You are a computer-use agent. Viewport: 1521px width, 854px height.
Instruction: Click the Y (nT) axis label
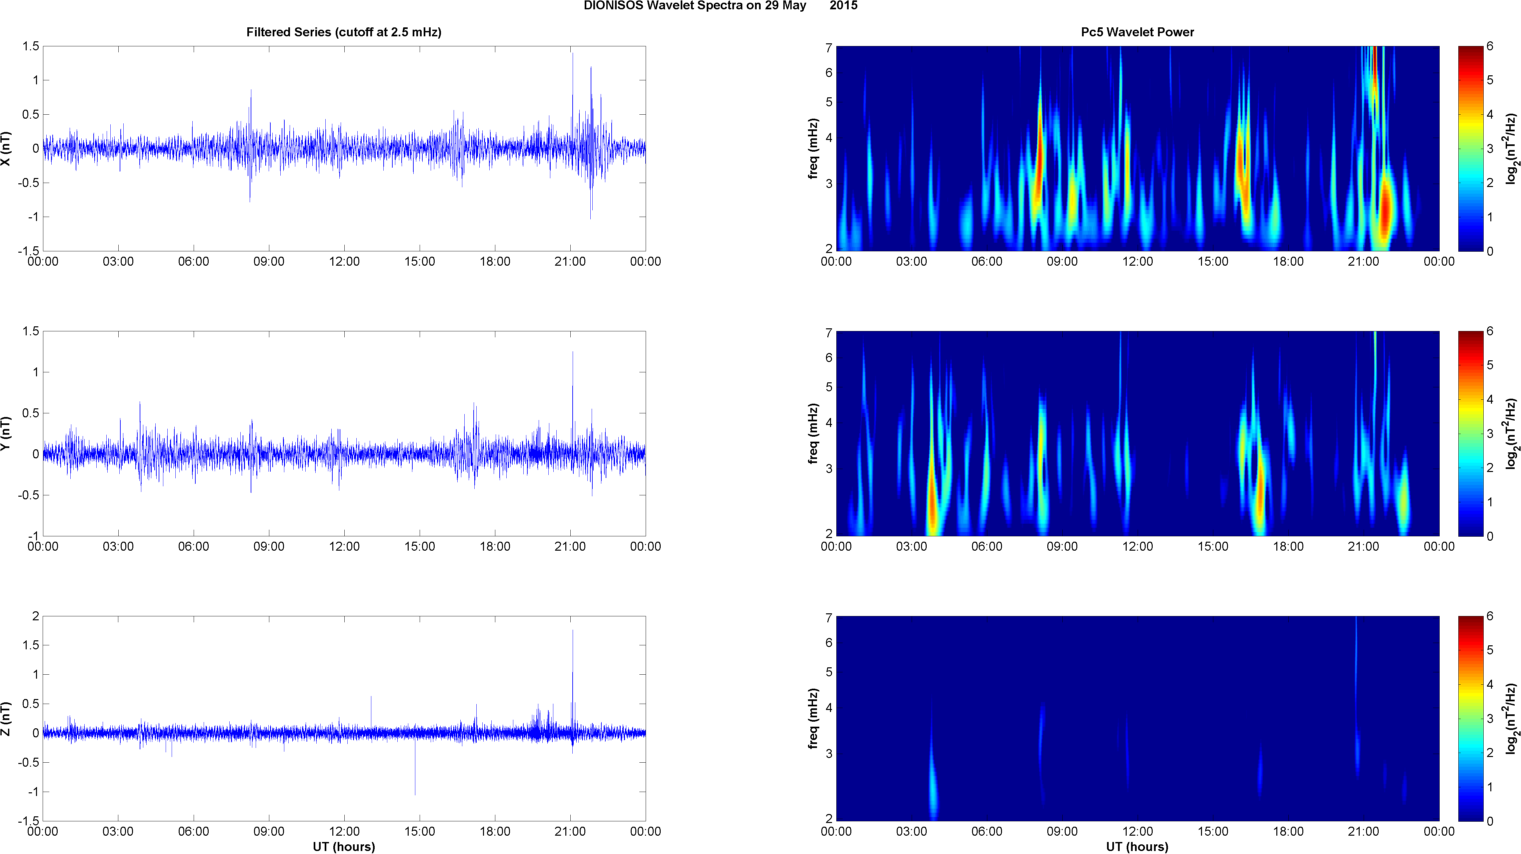(7, 434)
